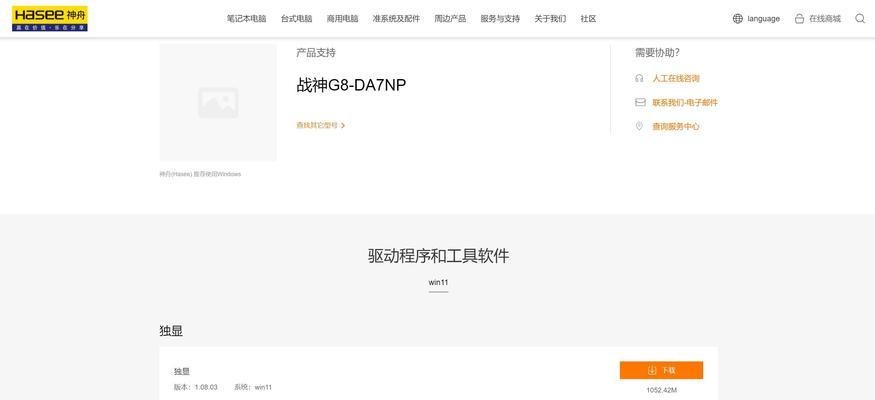This screenshot has width=875, height=400.
Task: Go to 在线商城 online store
Action: tap(825, 18)
